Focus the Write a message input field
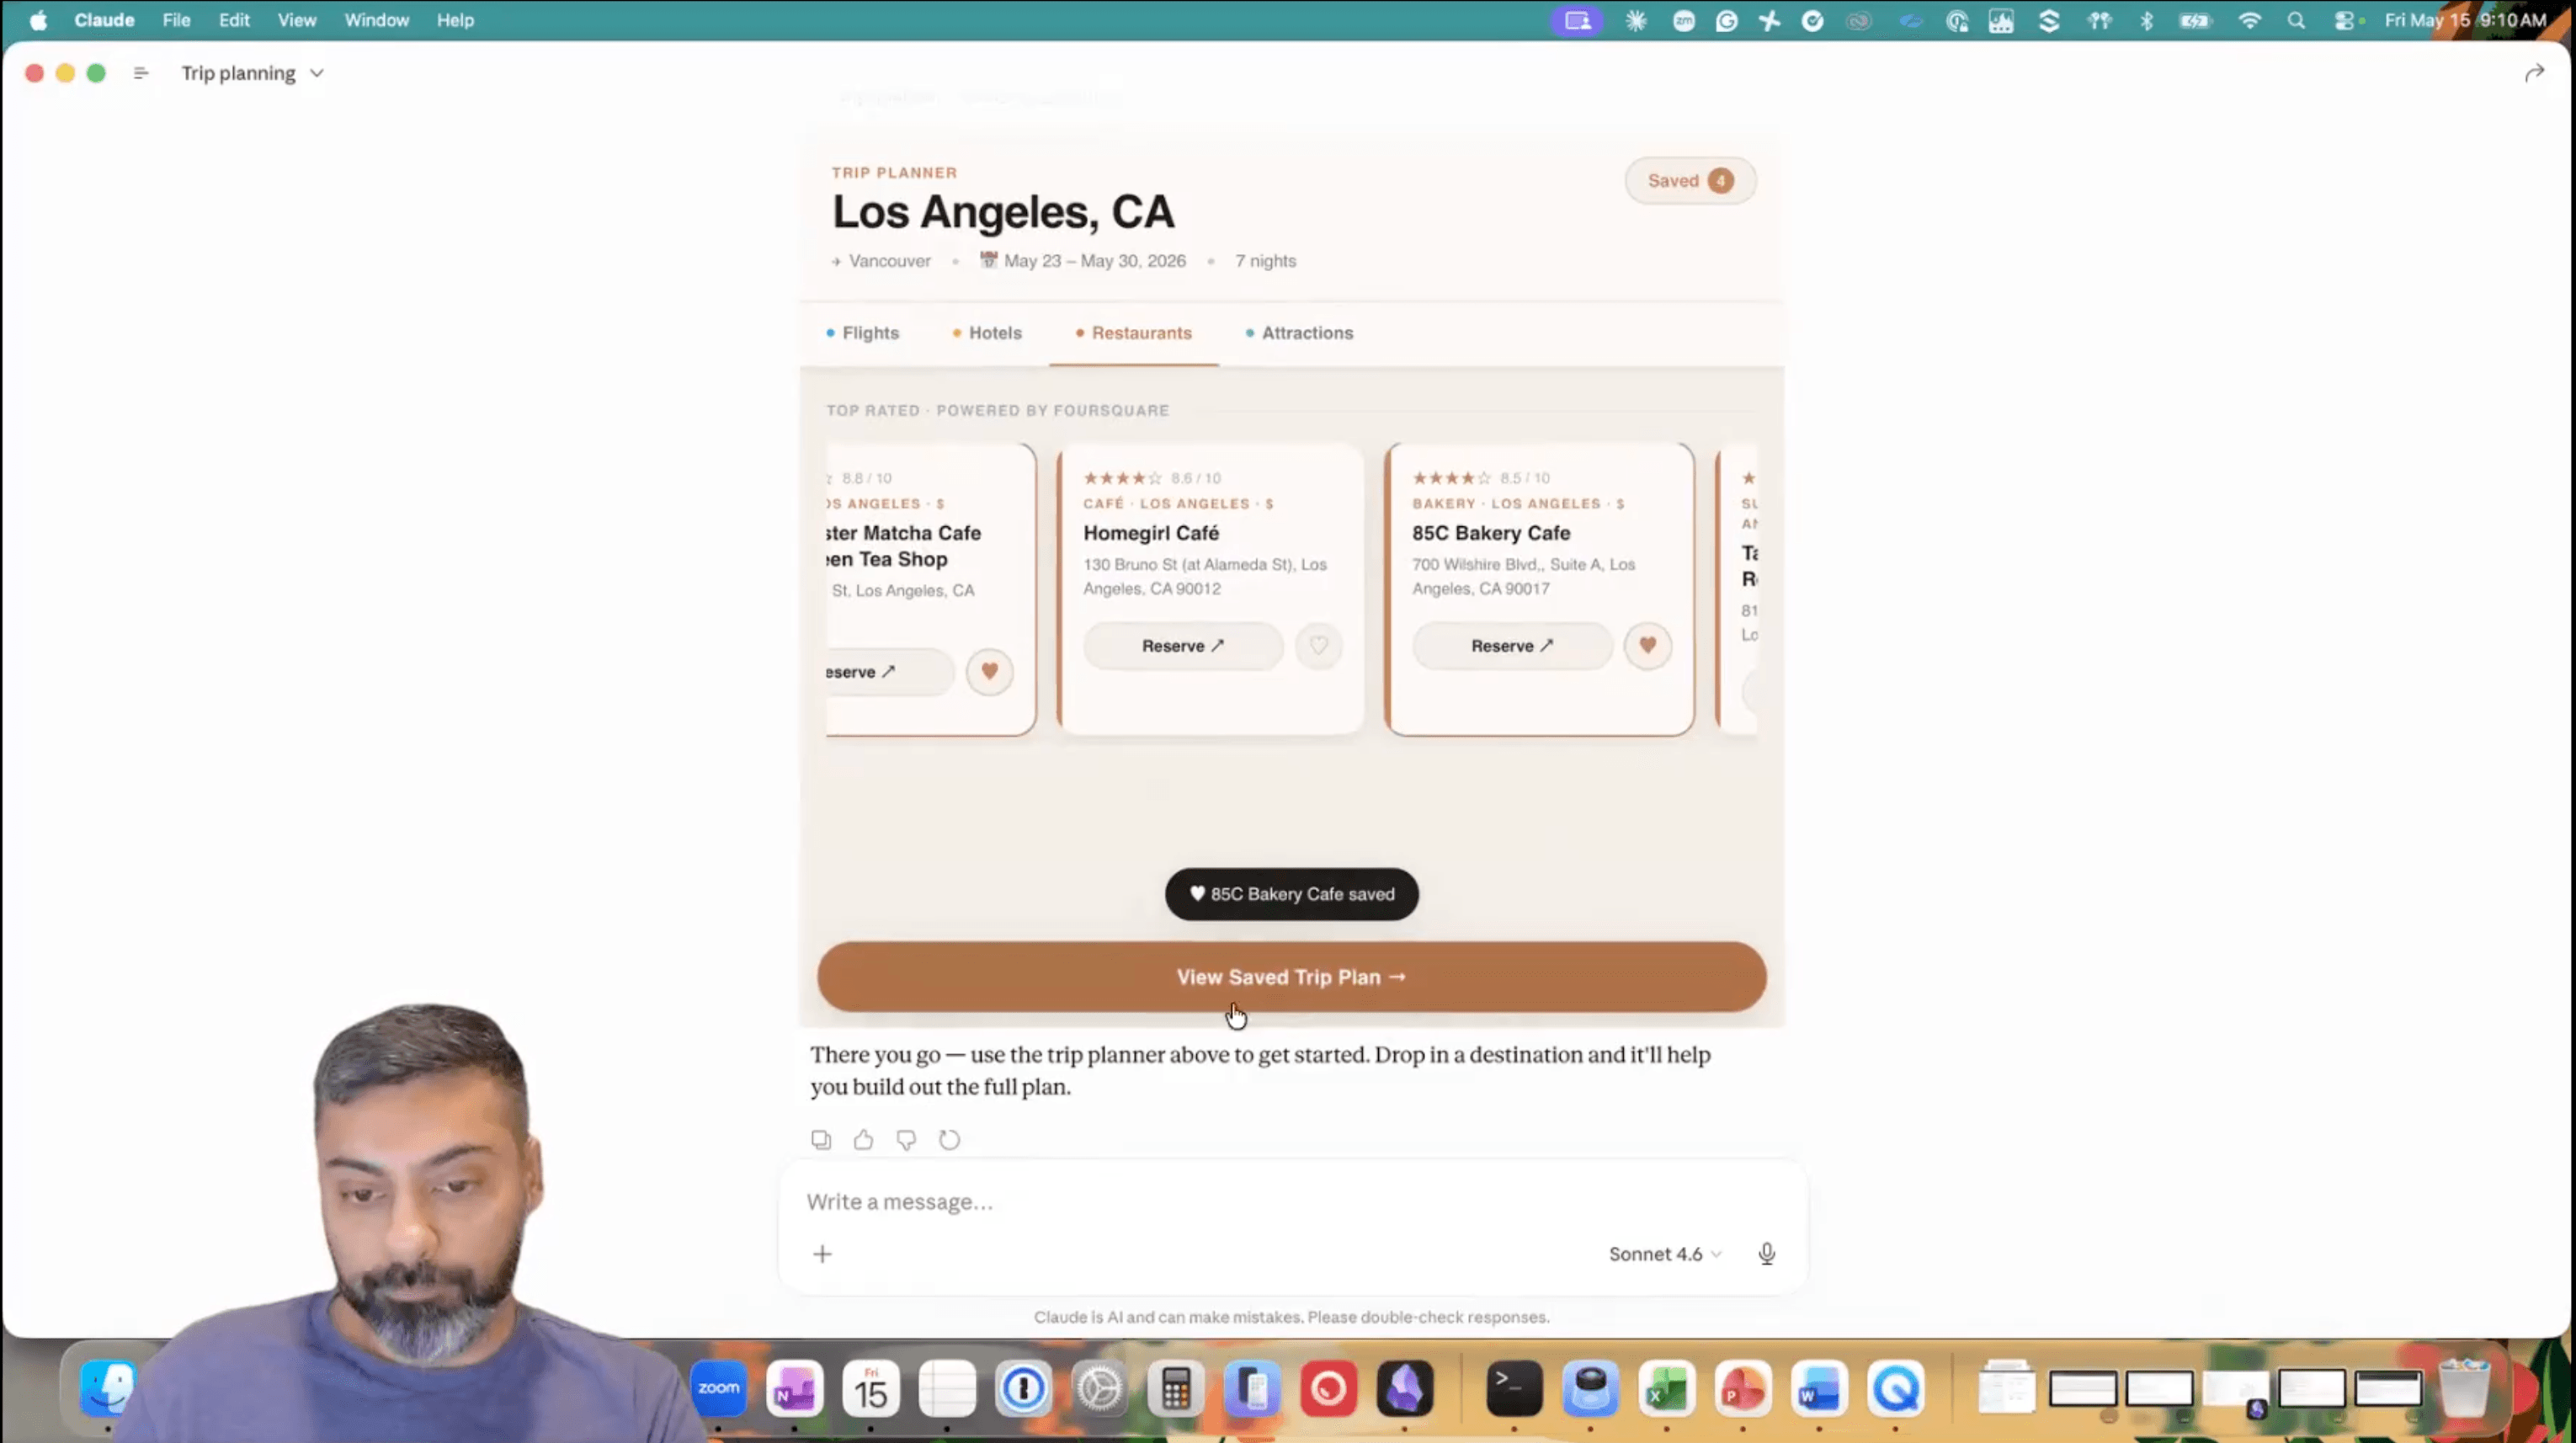 point(1291,1202)
